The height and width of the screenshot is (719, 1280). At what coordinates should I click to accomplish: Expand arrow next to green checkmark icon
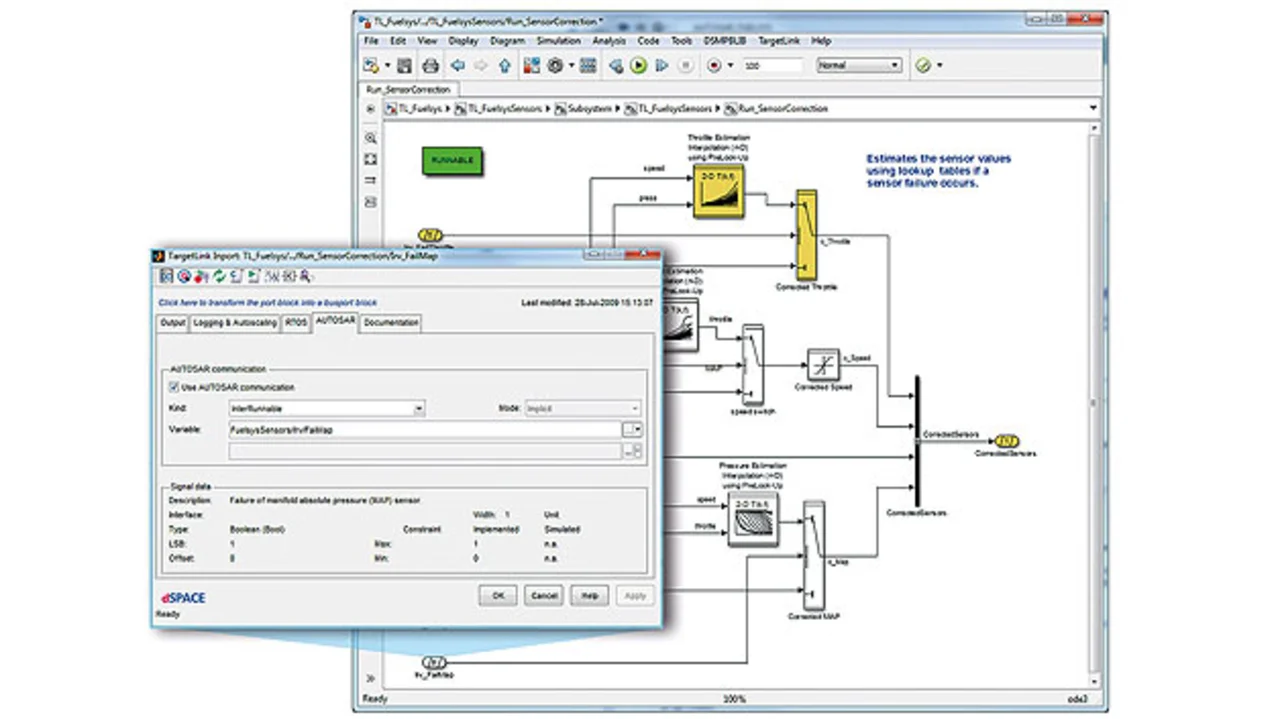[x=938, y=66]
